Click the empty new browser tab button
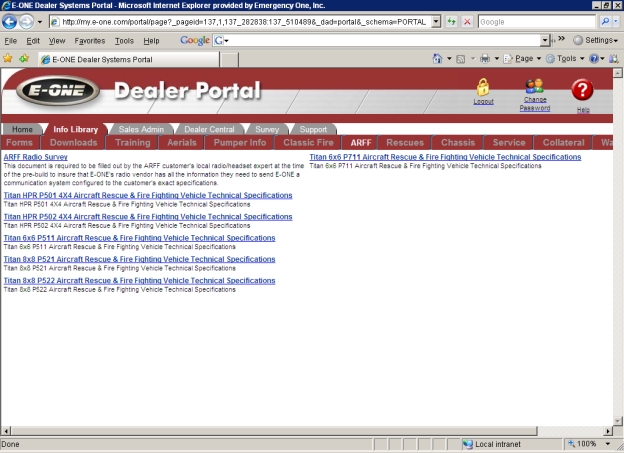 click(229, 59)
